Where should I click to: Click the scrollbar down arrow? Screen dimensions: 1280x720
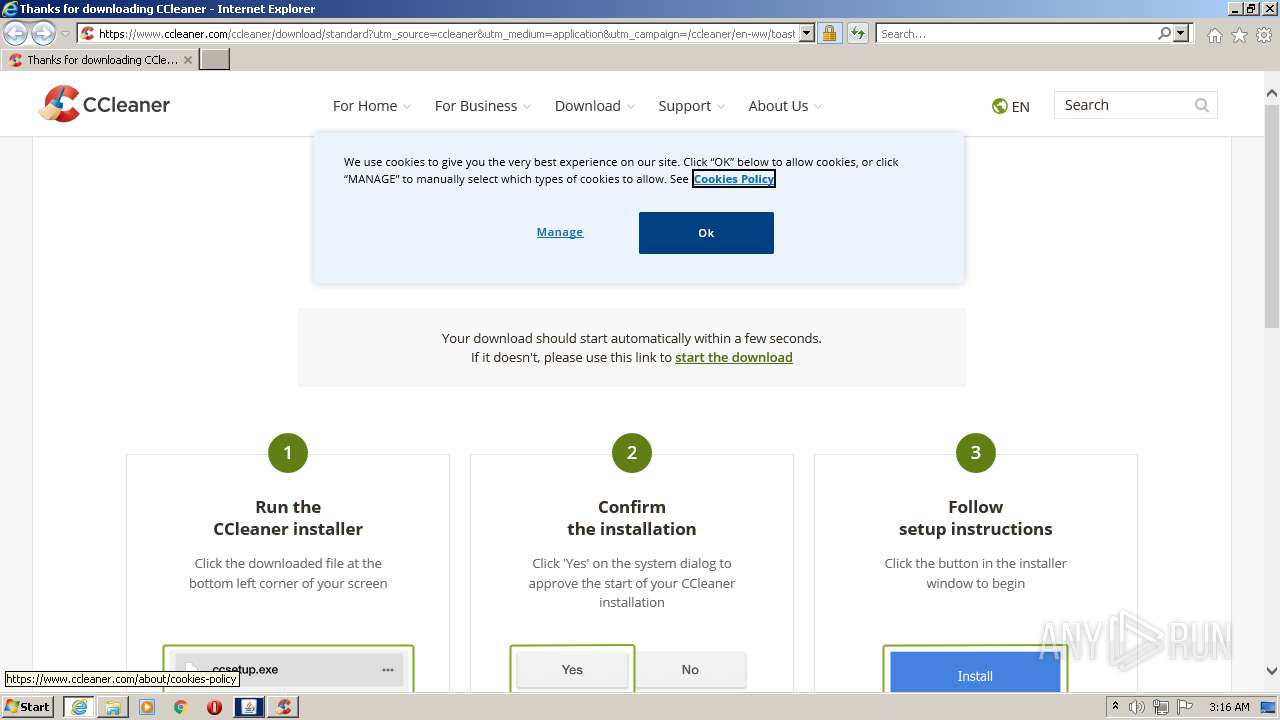point(1272,671)
